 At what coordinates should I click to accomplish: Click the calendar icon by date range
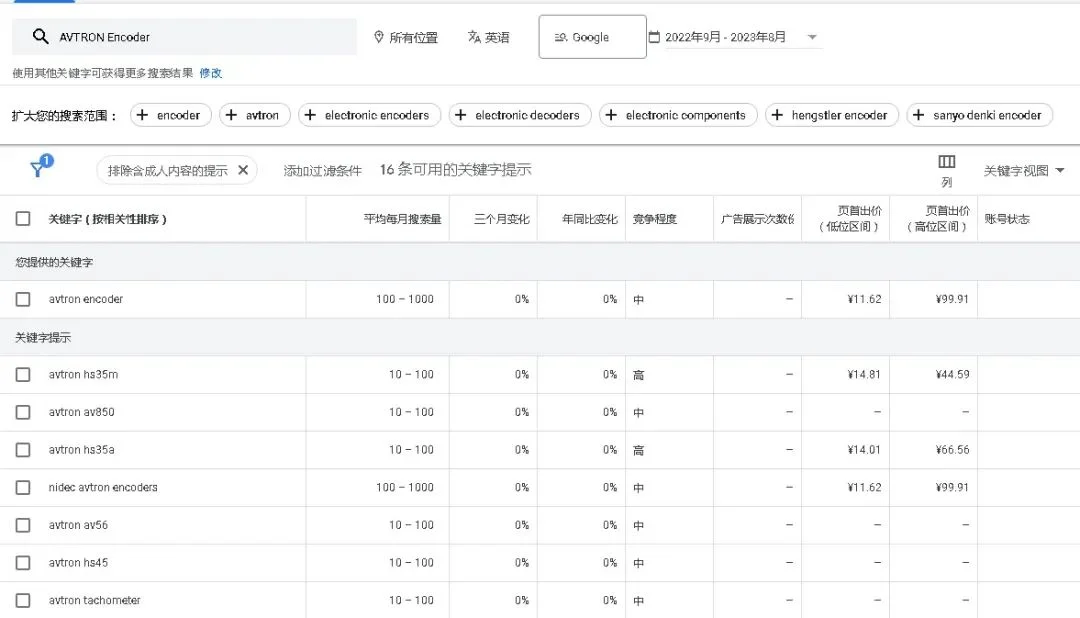click(654, 37)
